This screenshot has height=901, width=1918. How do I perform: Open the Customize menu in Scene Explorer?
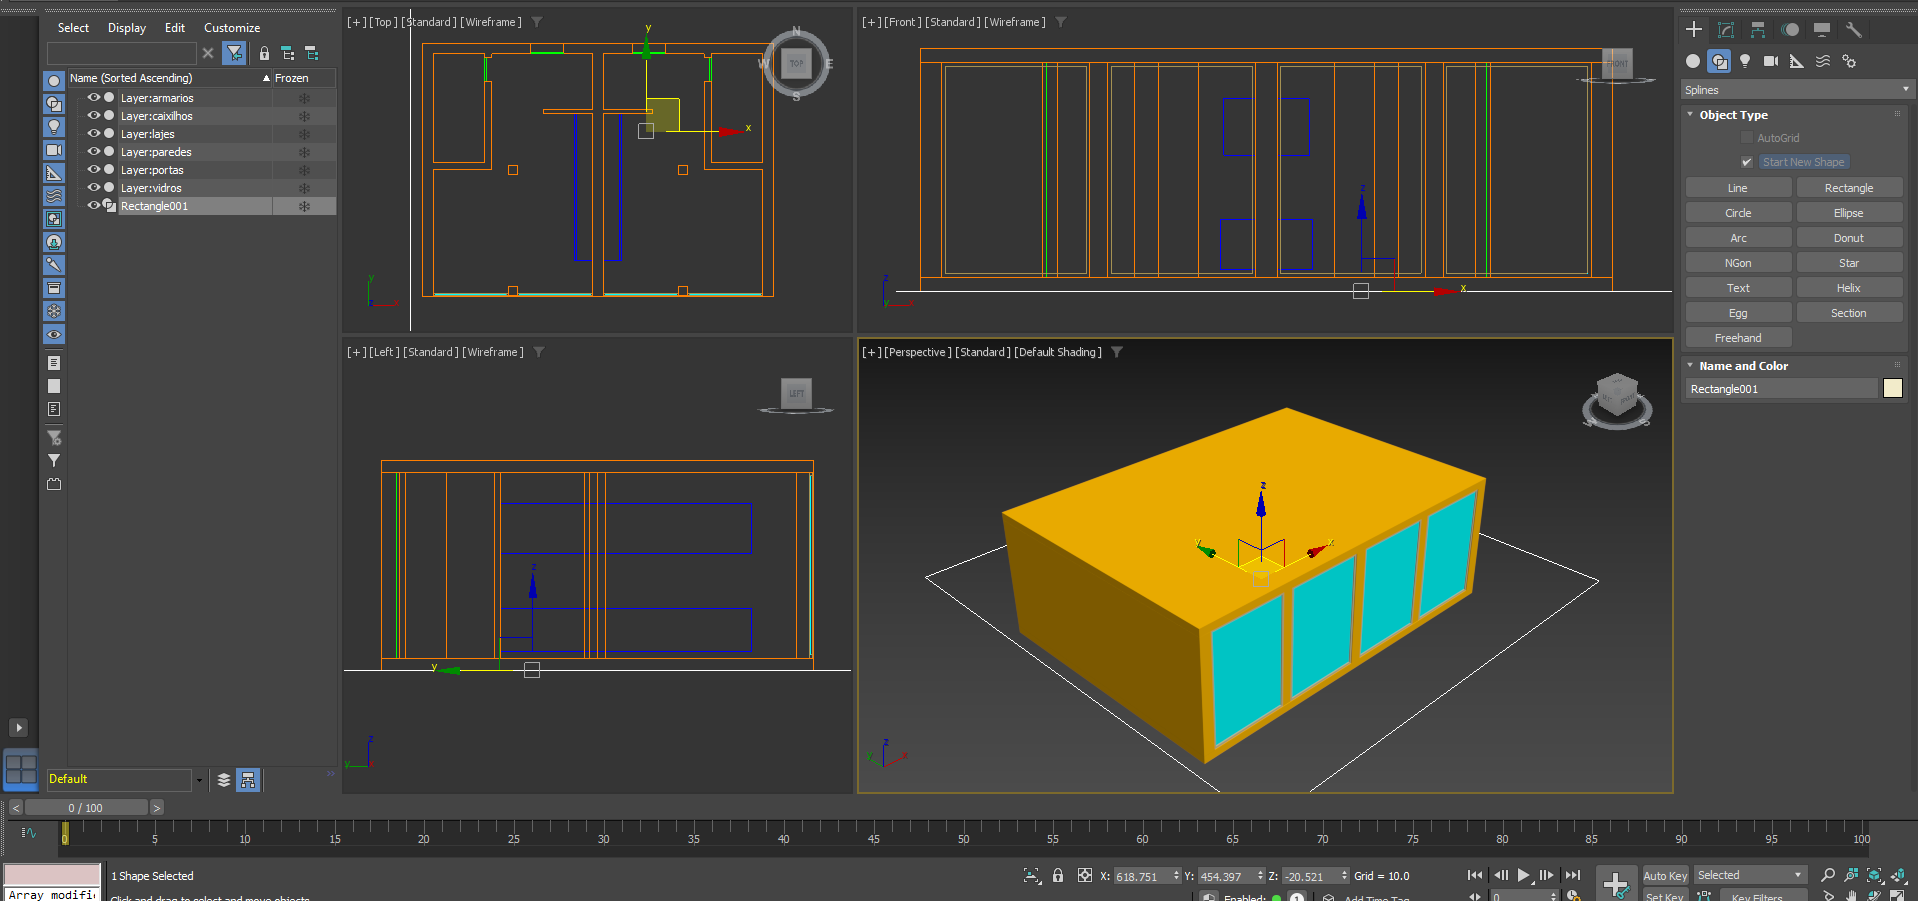[x=232, y=28]
